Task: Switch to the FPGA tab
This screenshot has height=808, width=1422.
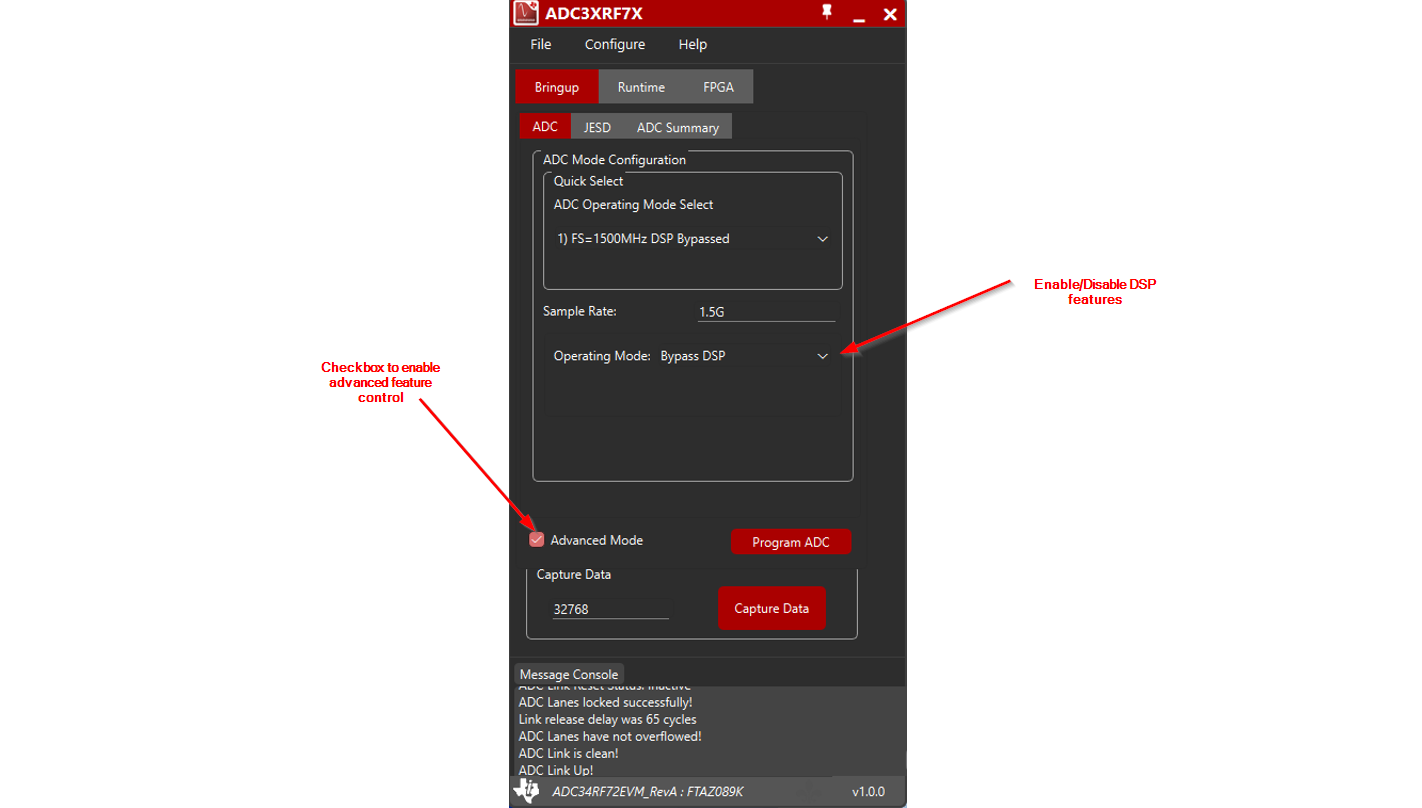Action: tap(718, 87)
